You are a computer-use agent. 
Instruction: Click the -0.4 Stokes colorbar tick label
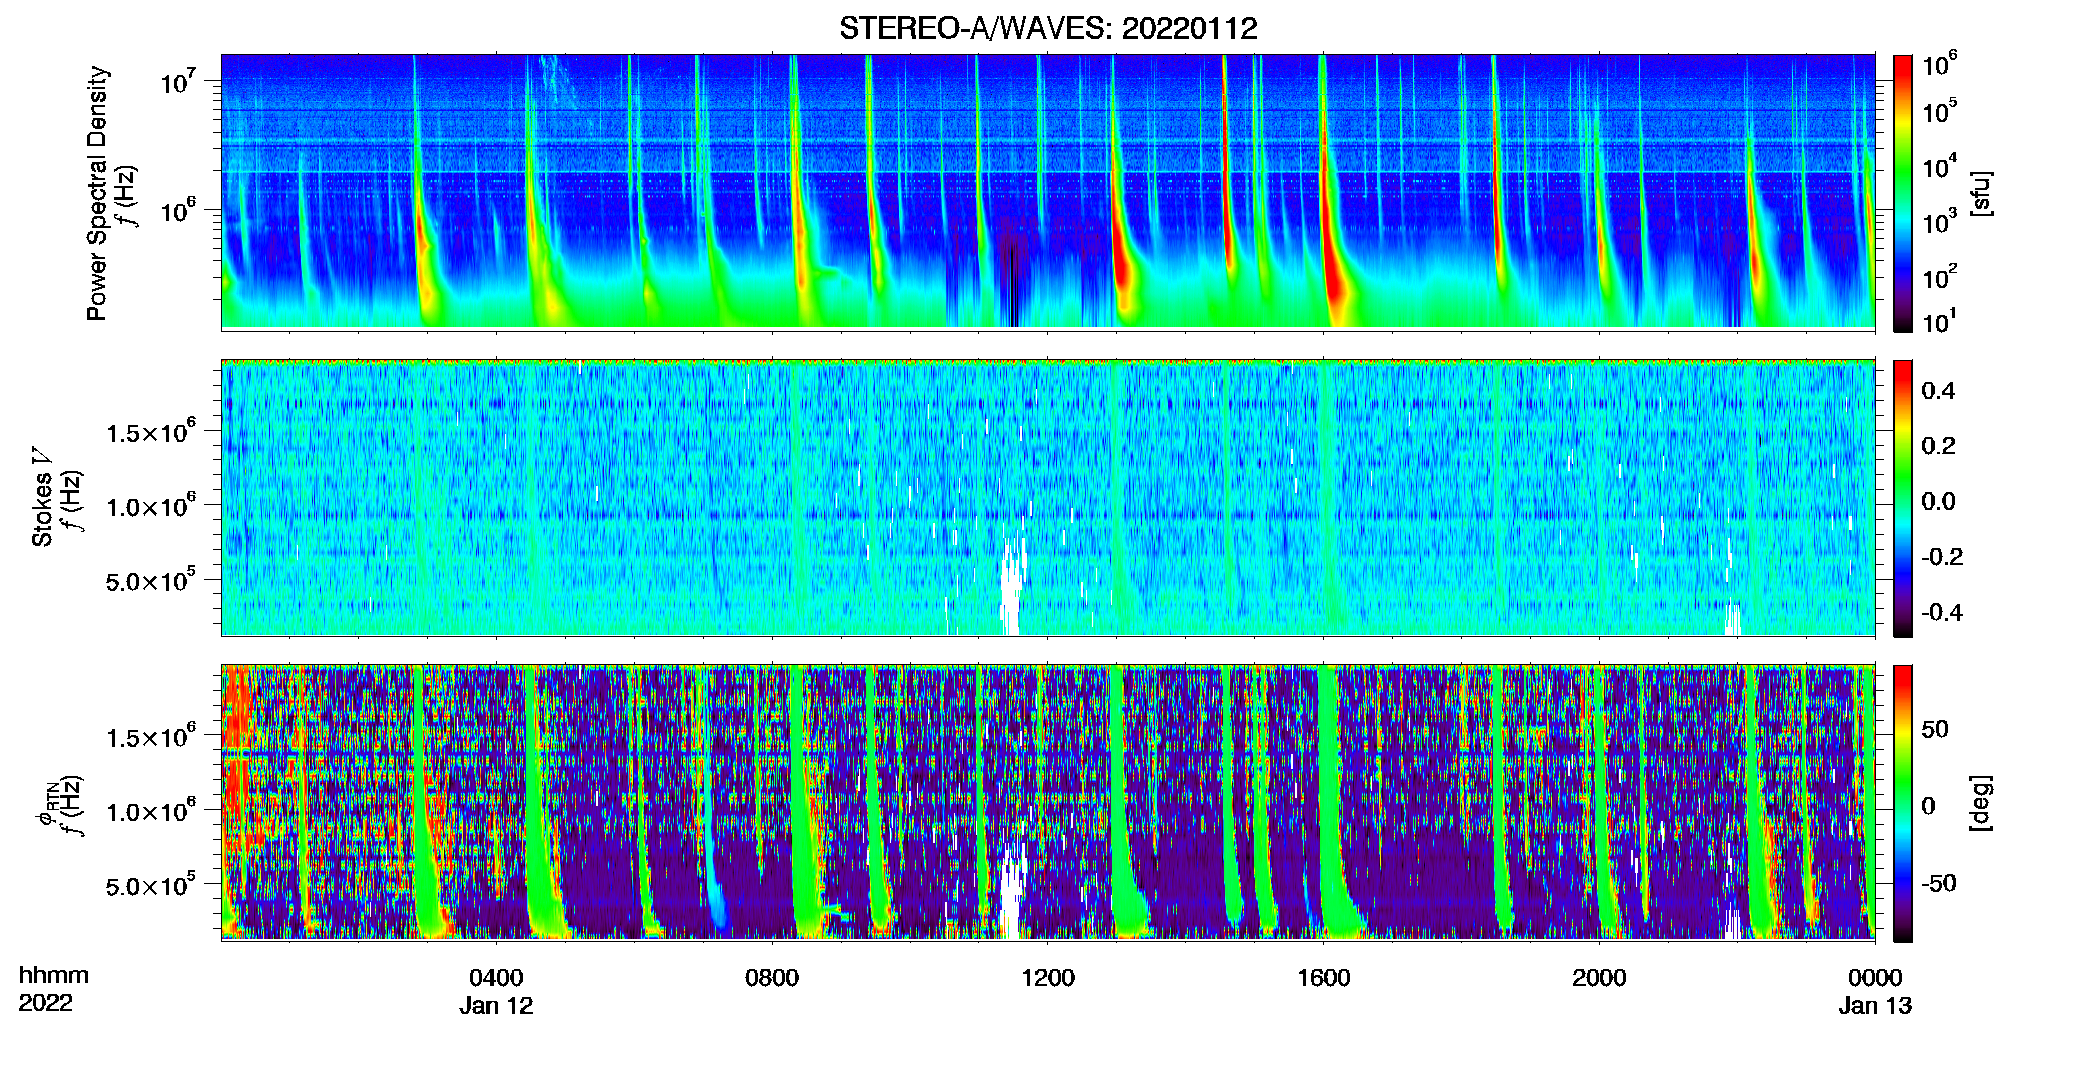point(1942,612)
